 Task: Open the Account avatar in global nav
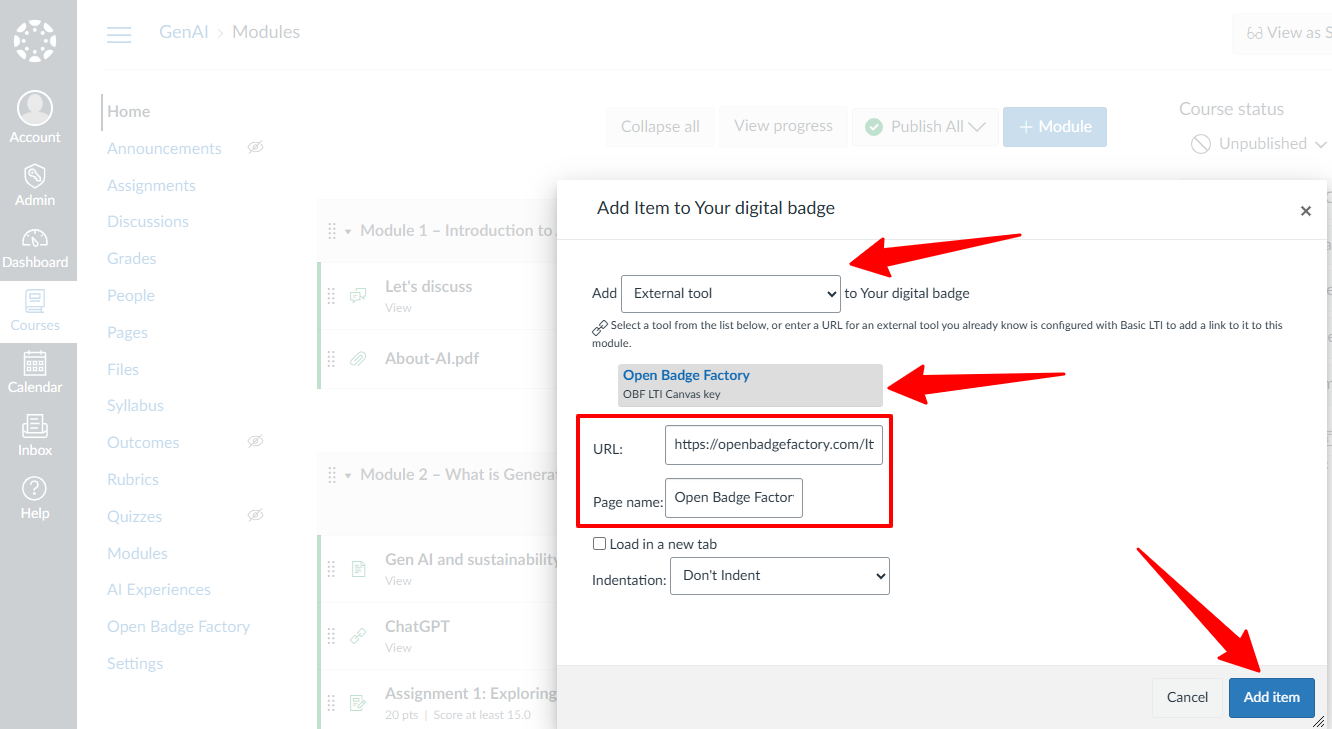tap(35, 108)
